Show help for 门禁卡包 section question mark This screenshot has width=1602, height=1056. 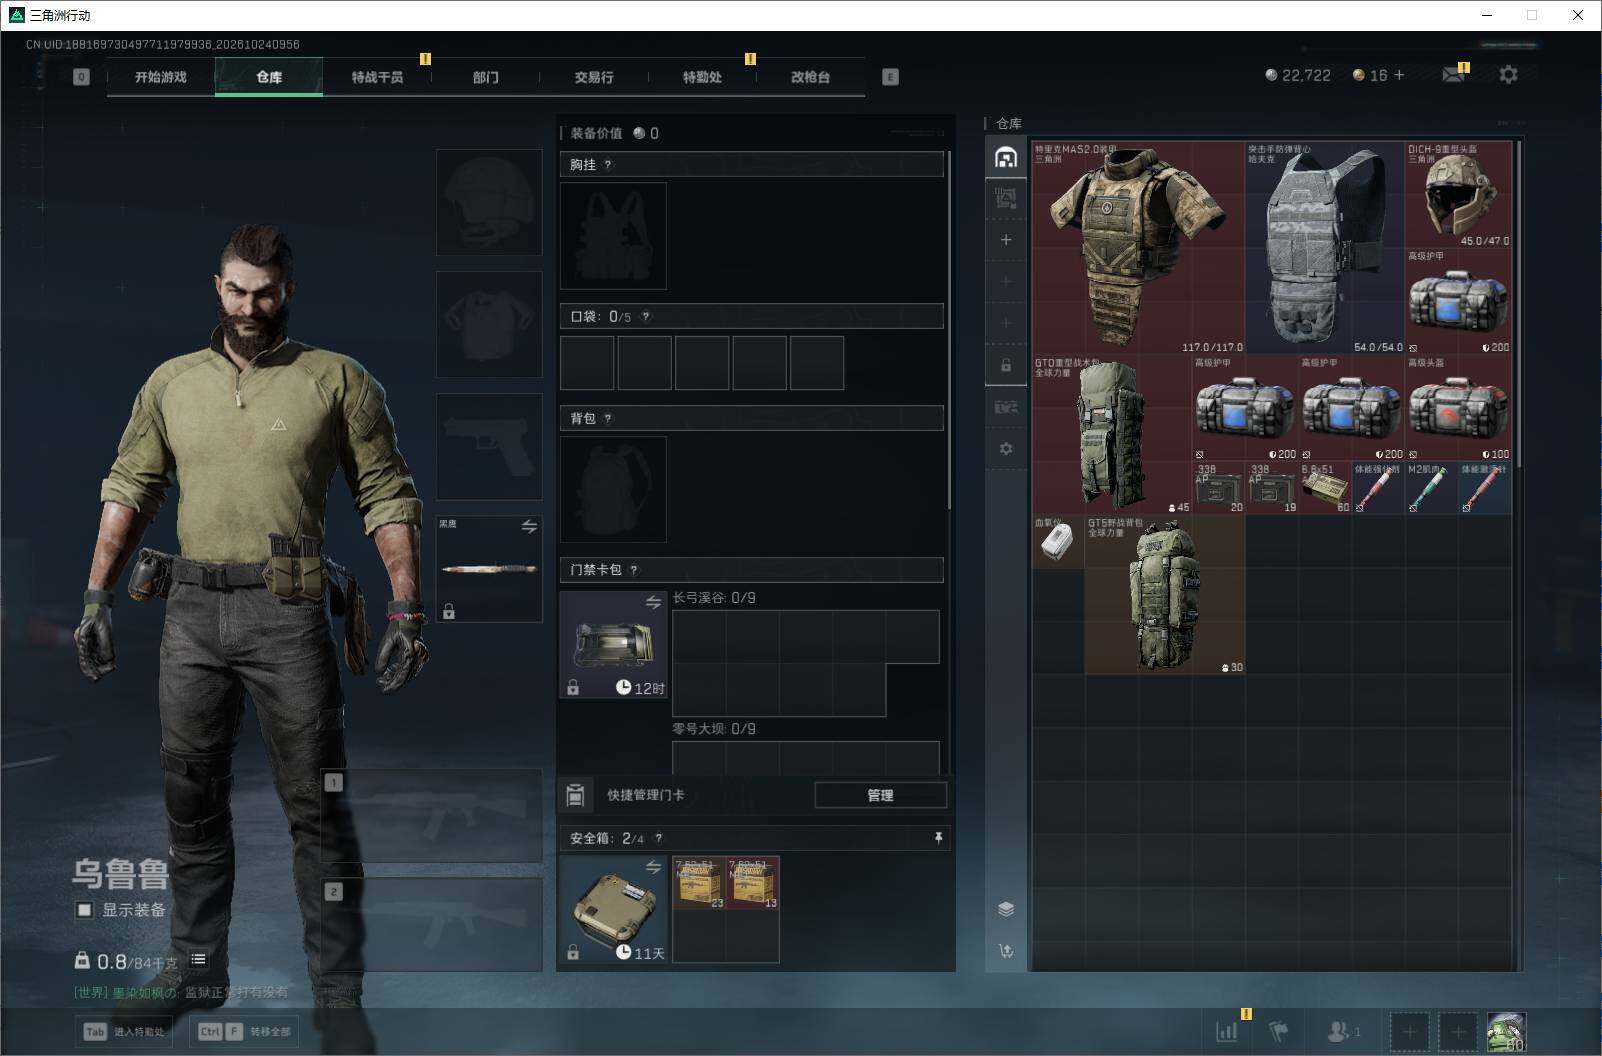tap(633, 570)
